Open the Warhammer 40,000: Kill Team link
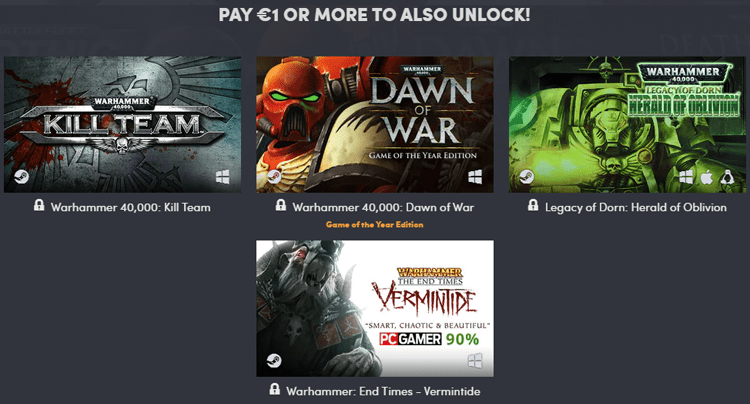 point(131,207)
